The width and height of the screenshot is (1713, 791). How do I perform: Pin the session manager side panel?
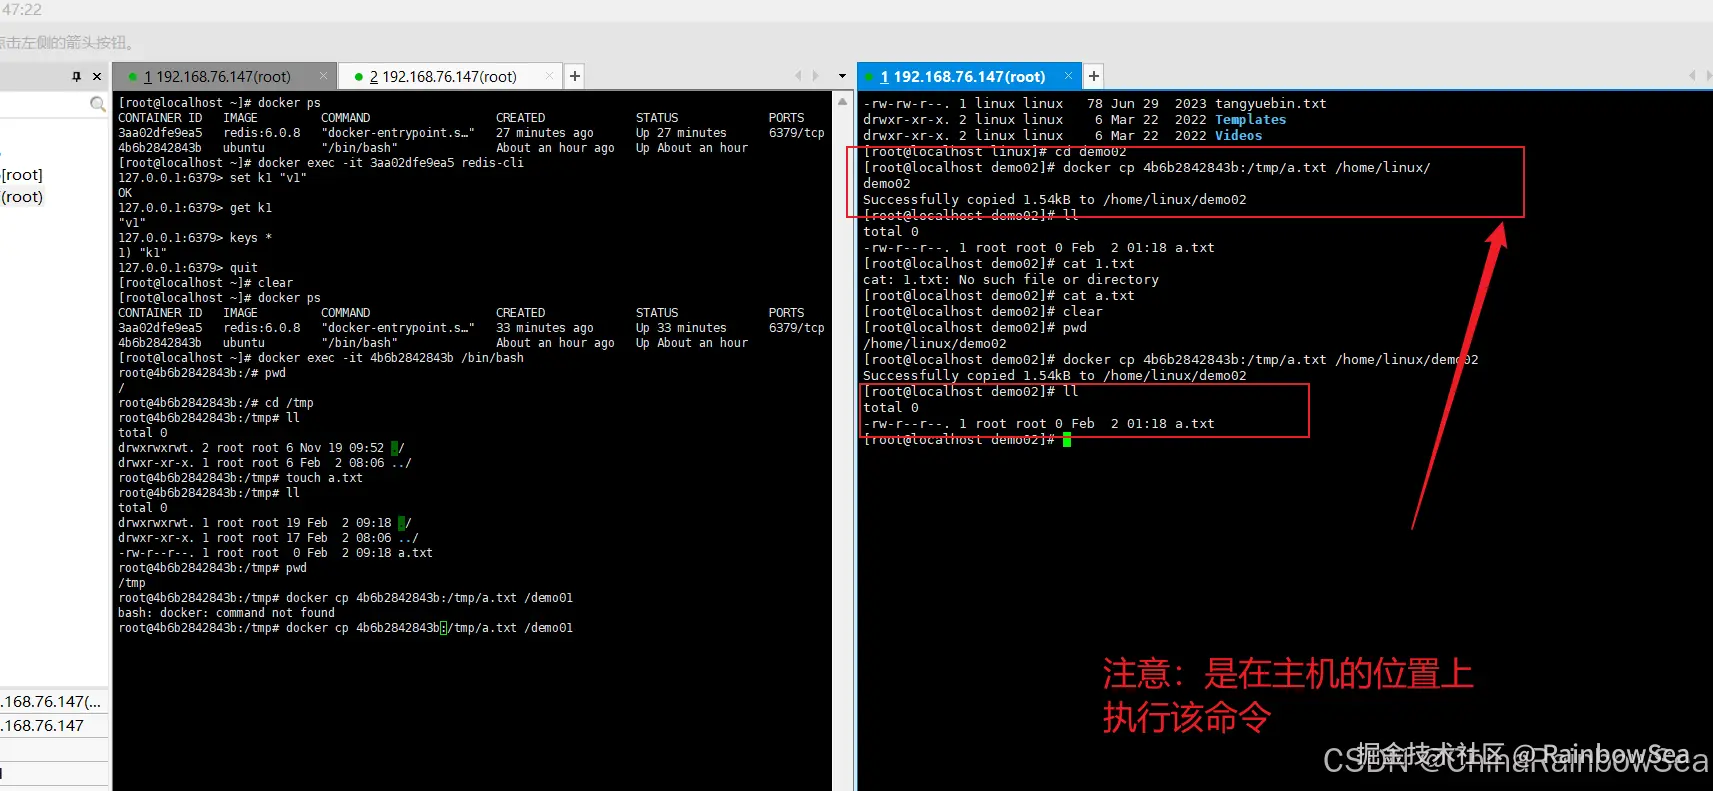76,76
